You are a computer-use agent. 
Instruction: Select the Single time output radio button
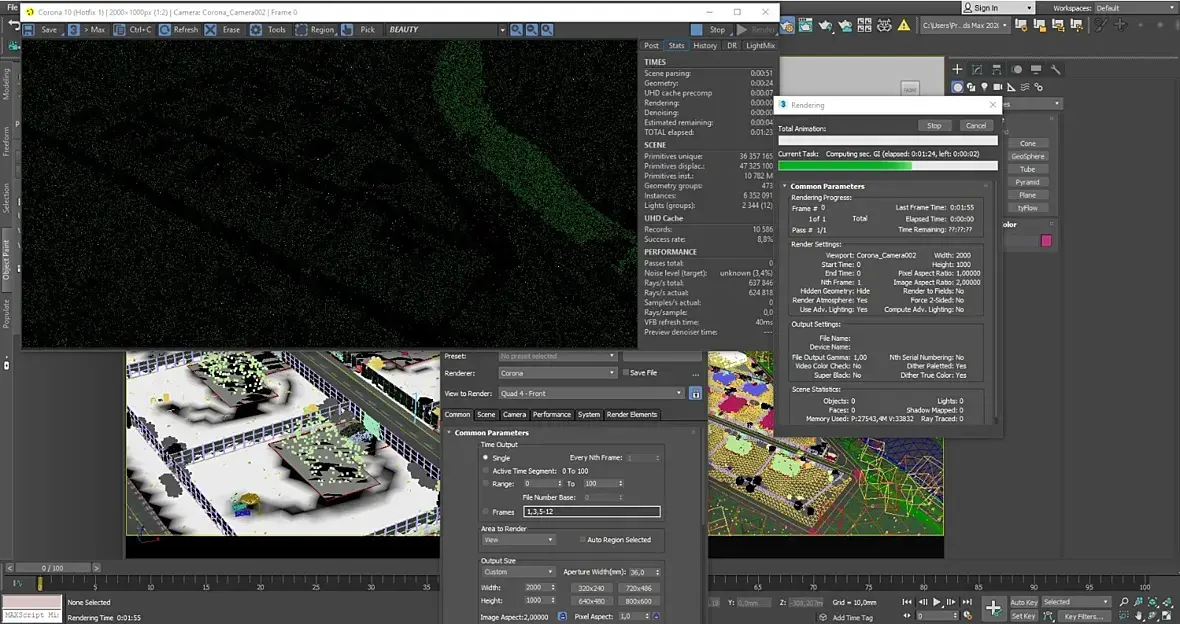coord(486,457)
